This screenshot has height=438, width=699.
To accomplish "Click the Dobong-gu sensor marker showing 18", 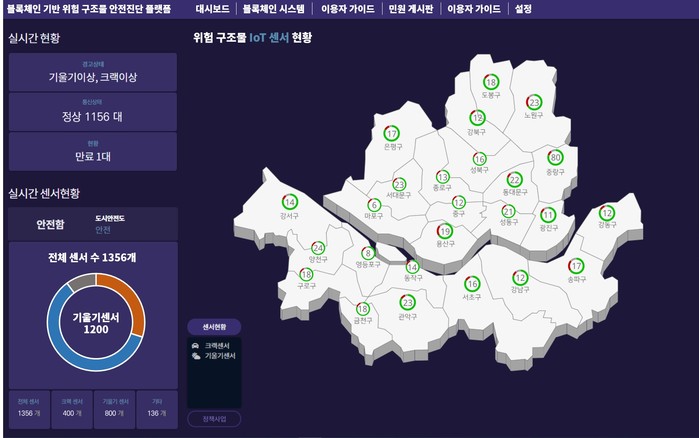I will [490, 82].
